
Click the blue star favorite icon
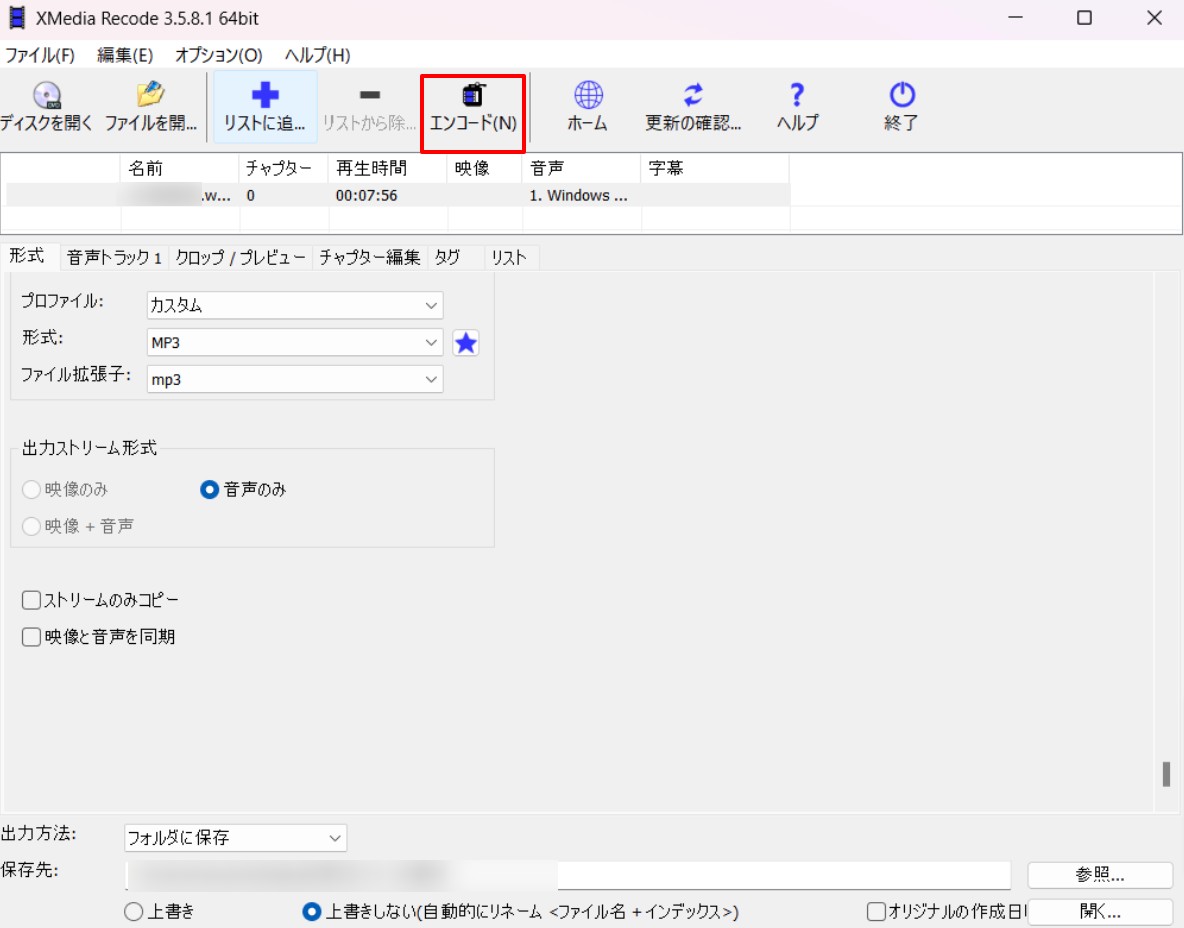pos(466,343)
